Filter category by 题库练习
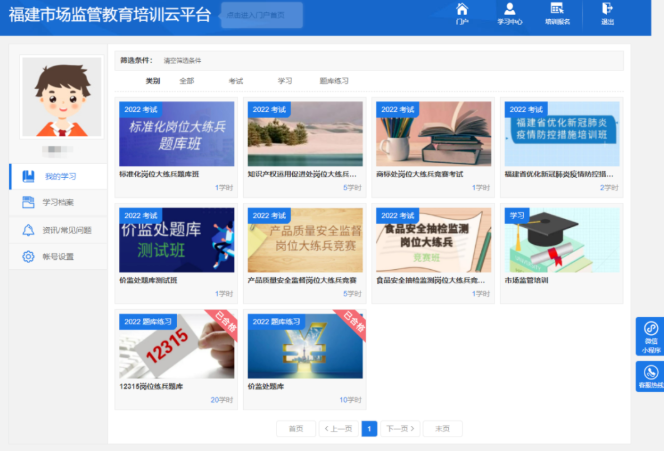Image resolution: width=664 pixels, height=455 pixels. [334, 80]
